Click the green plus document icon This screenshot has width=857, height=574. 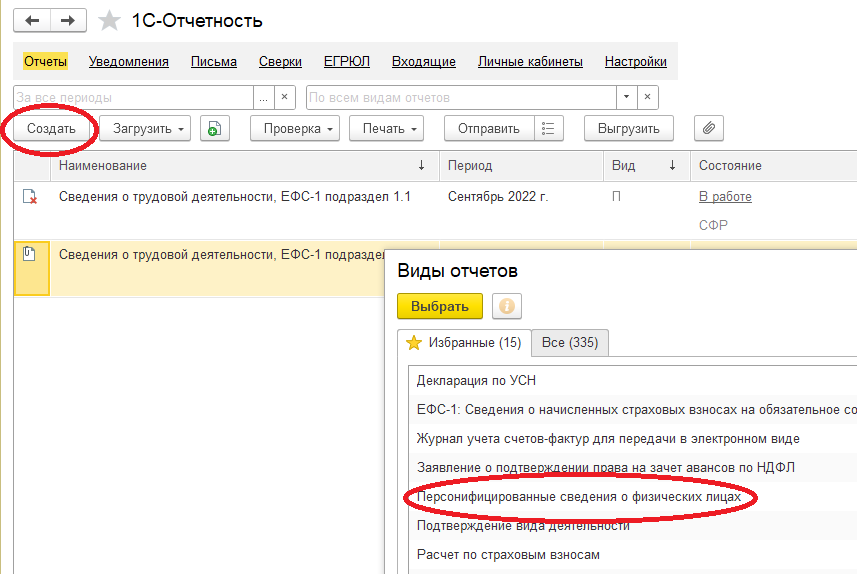[x=214, y=128]
